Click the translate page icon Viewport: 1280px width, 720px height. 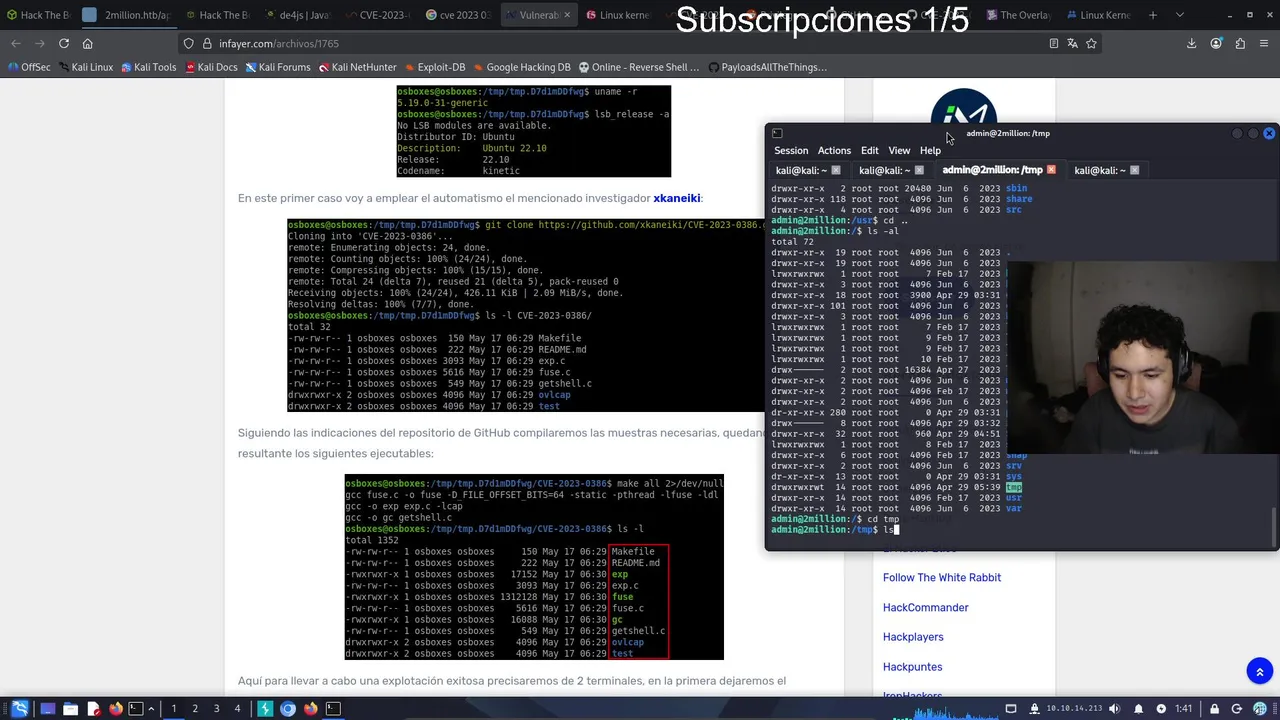click(x=1072, y=43)
